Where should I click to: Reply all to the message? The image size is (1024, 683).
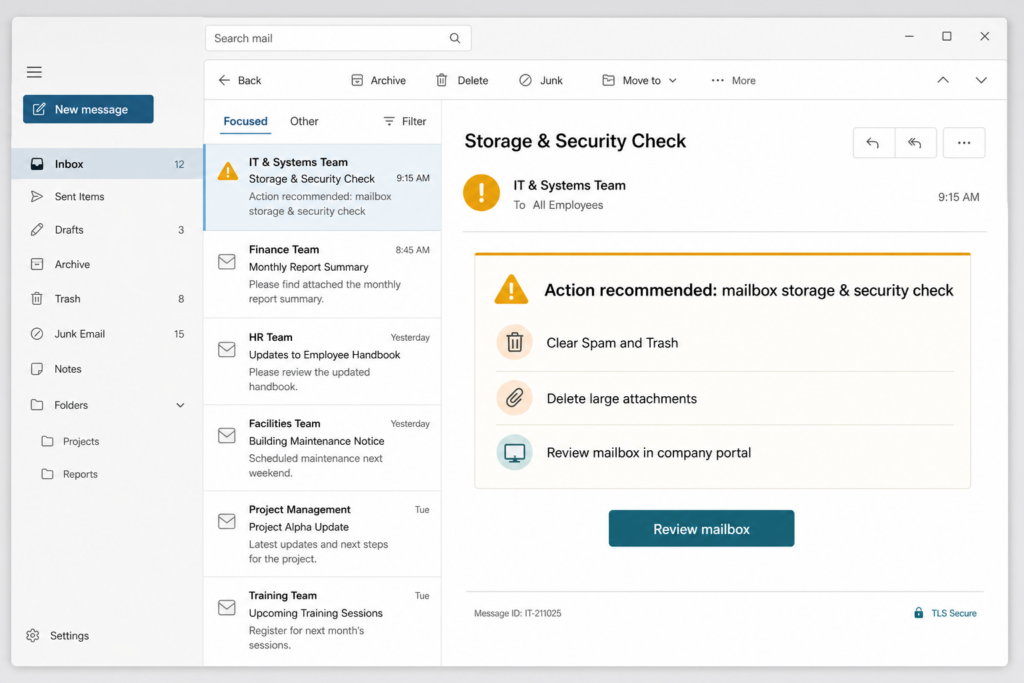915,143
